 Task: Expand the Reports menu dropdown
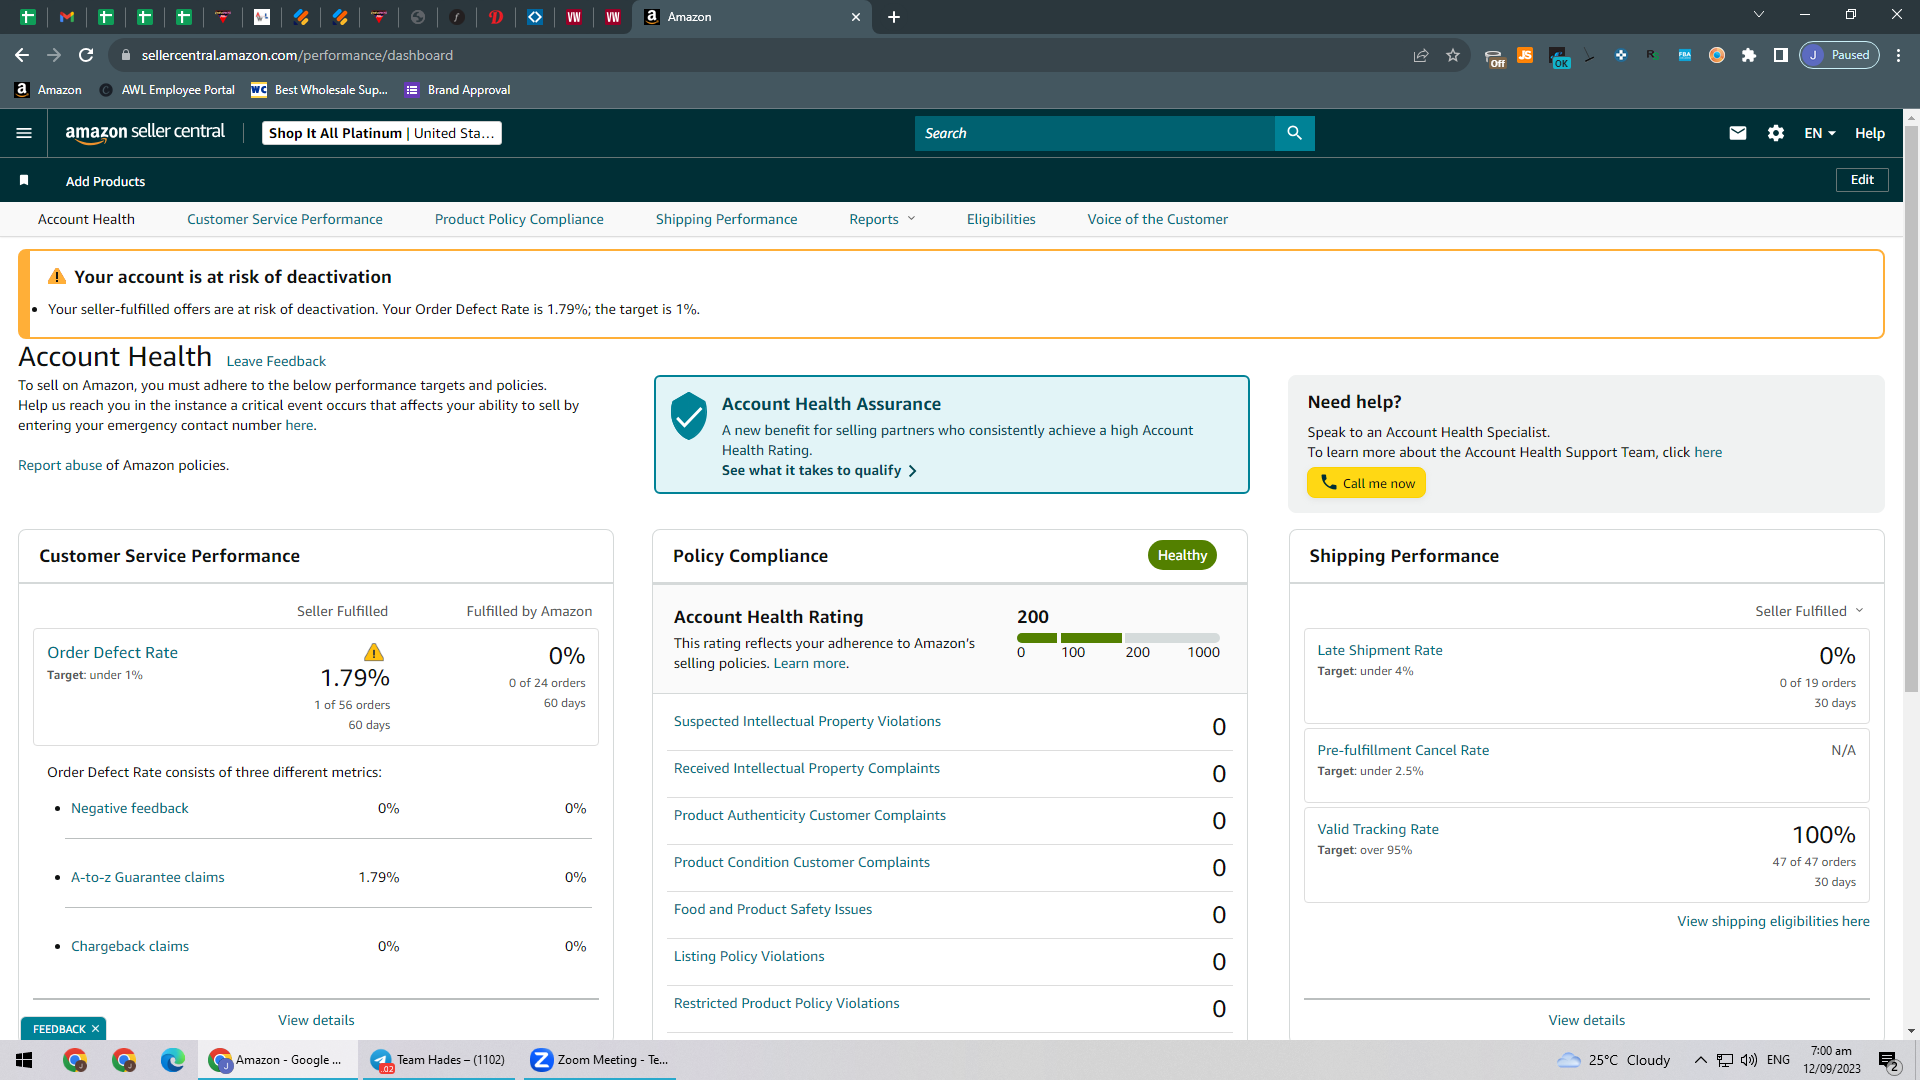point(882,219)
